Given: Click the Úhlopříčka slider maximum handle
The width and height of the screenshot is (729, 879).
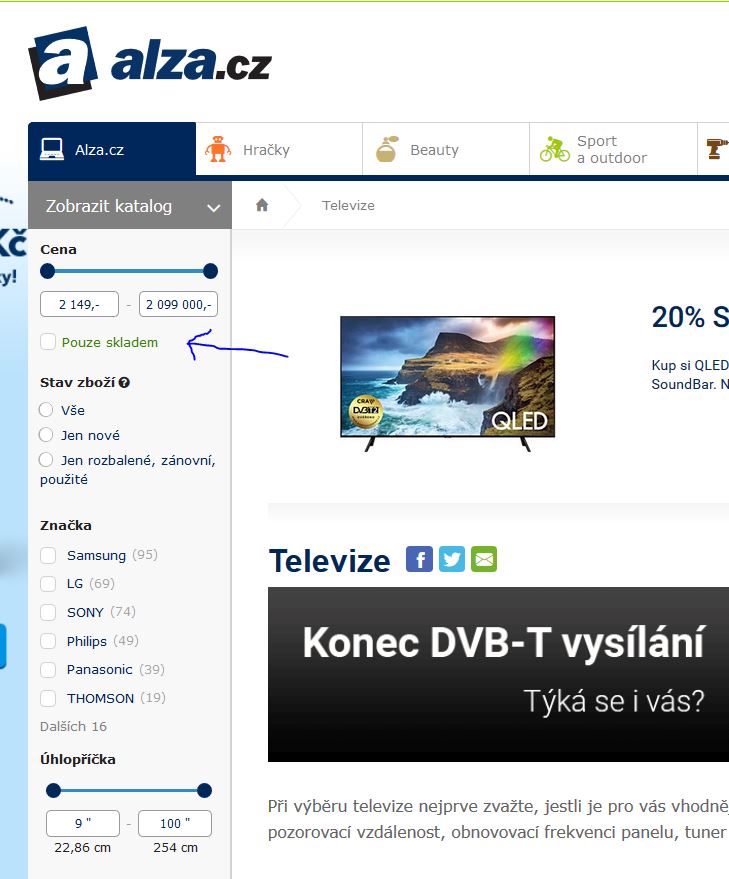Looking at the screenshot, I should pos(205,790).
